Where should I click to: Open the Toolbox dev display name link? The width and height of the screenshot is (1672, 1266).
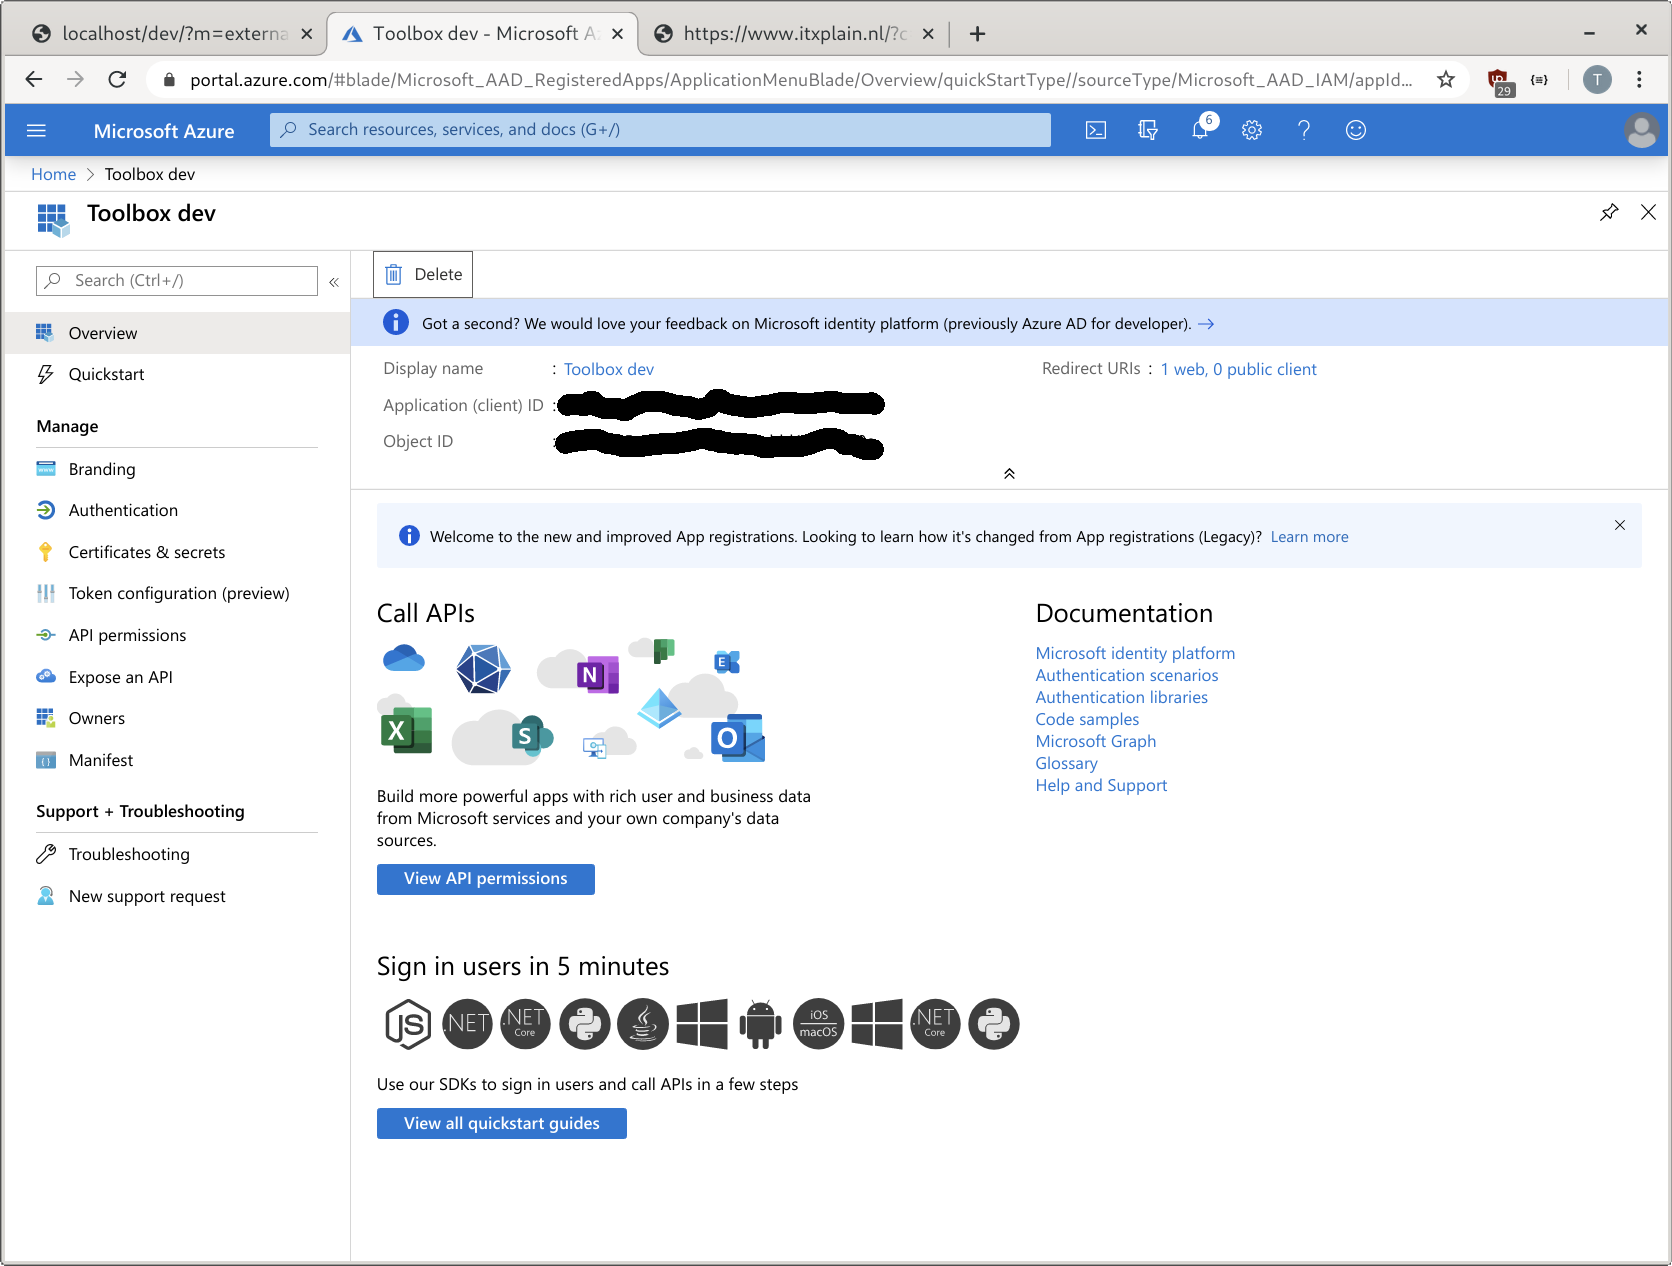pyautogui.click(x=608, y=369)
